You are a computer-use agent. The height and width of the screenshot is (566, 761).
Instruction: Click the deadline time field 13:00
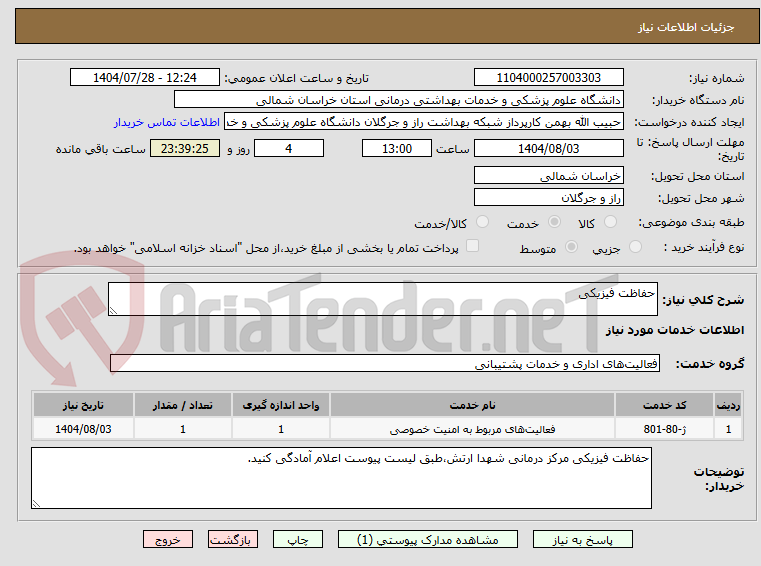[x=397, y=149]
